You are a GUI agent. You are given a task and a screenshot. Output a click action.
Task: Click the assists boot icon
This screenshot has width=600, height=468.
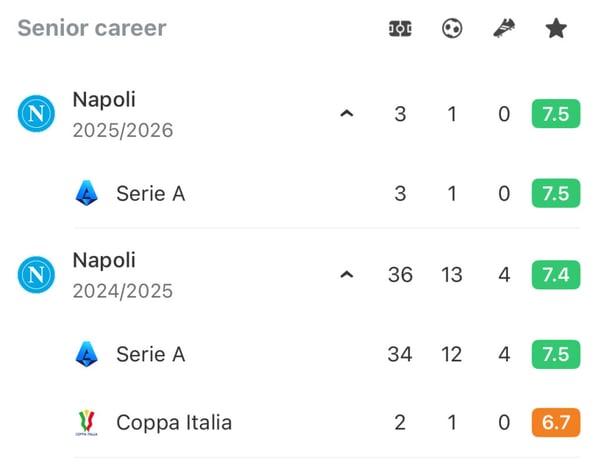504,29
